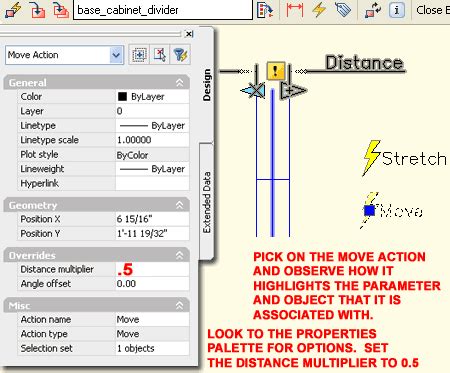This screenshot has width=450, height=373.
Task: Select the Distance parameter label
Action: pyautogui.click(x=364, y=63)
